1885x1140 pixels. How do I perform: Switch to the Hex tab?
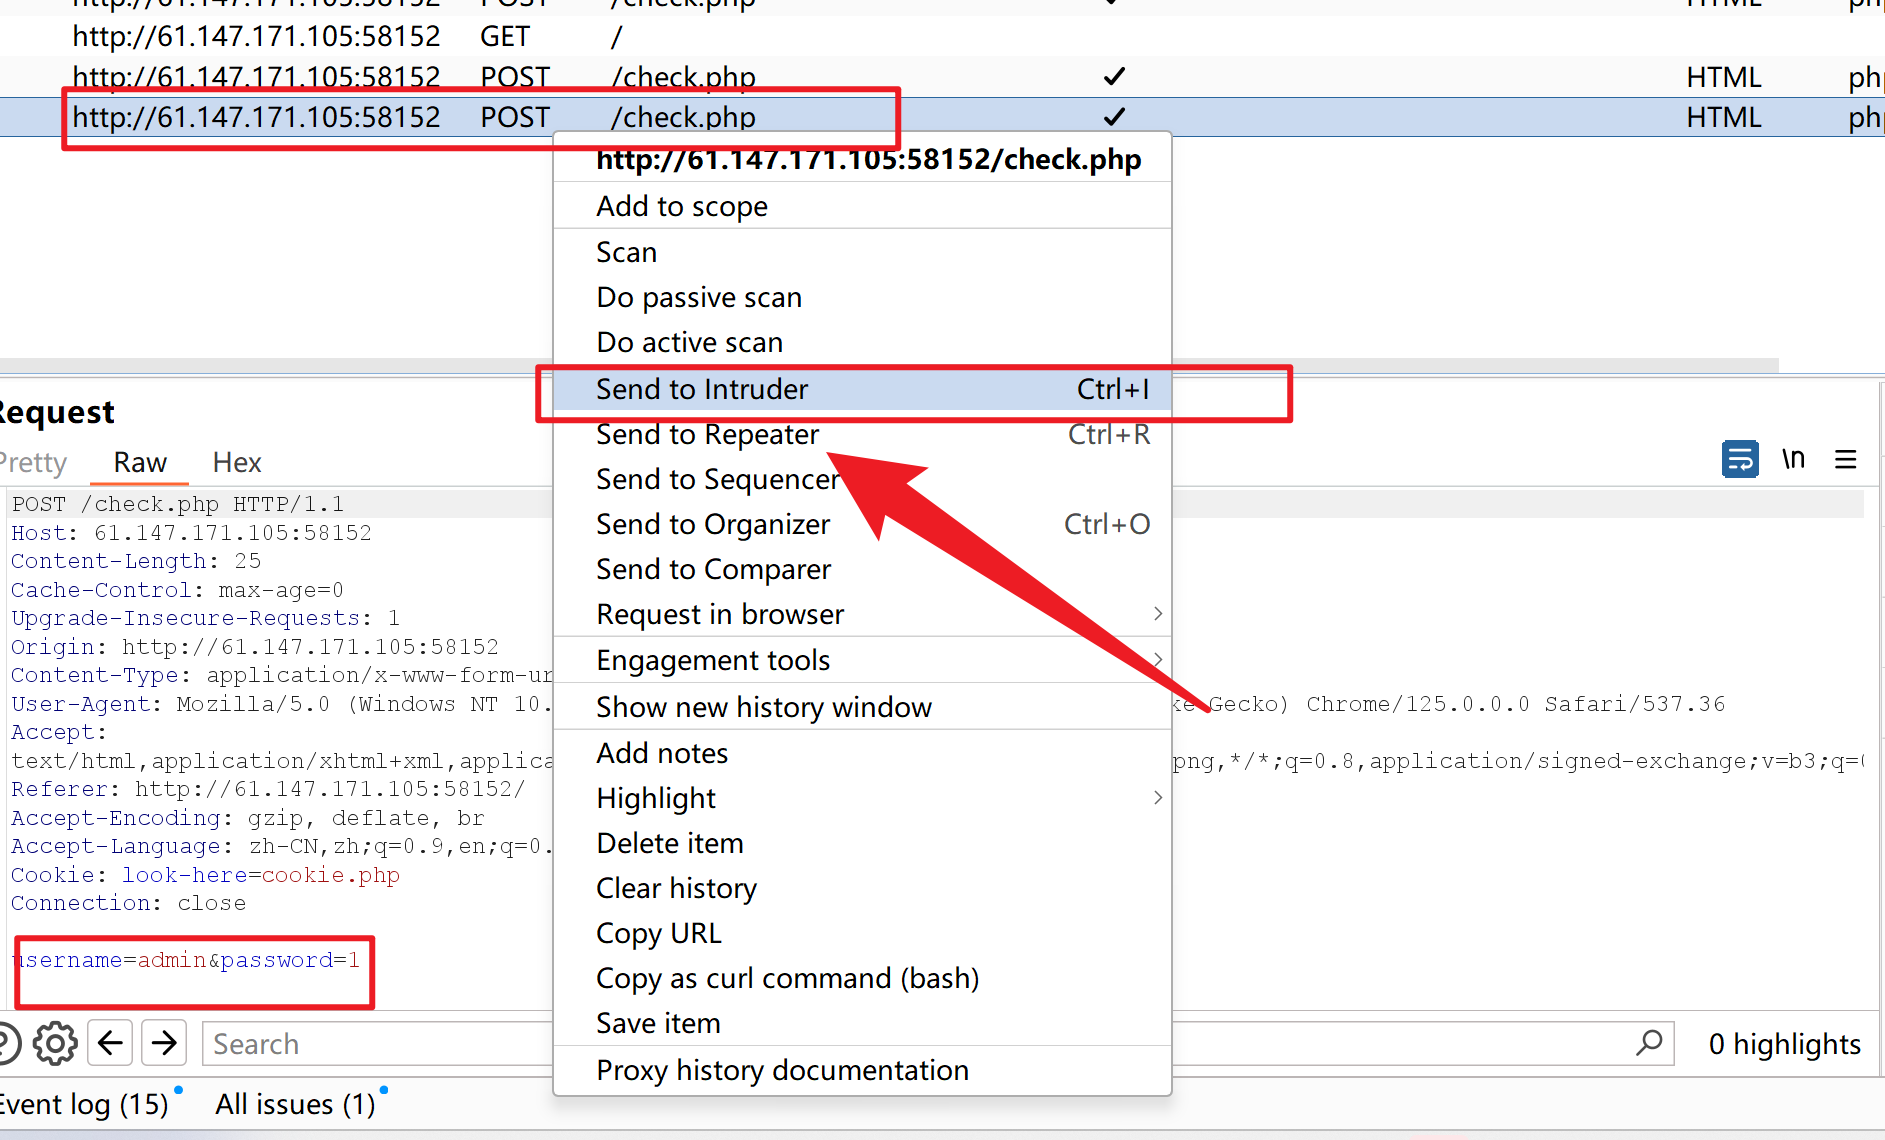pyautogui.click(x=237, y=462)
